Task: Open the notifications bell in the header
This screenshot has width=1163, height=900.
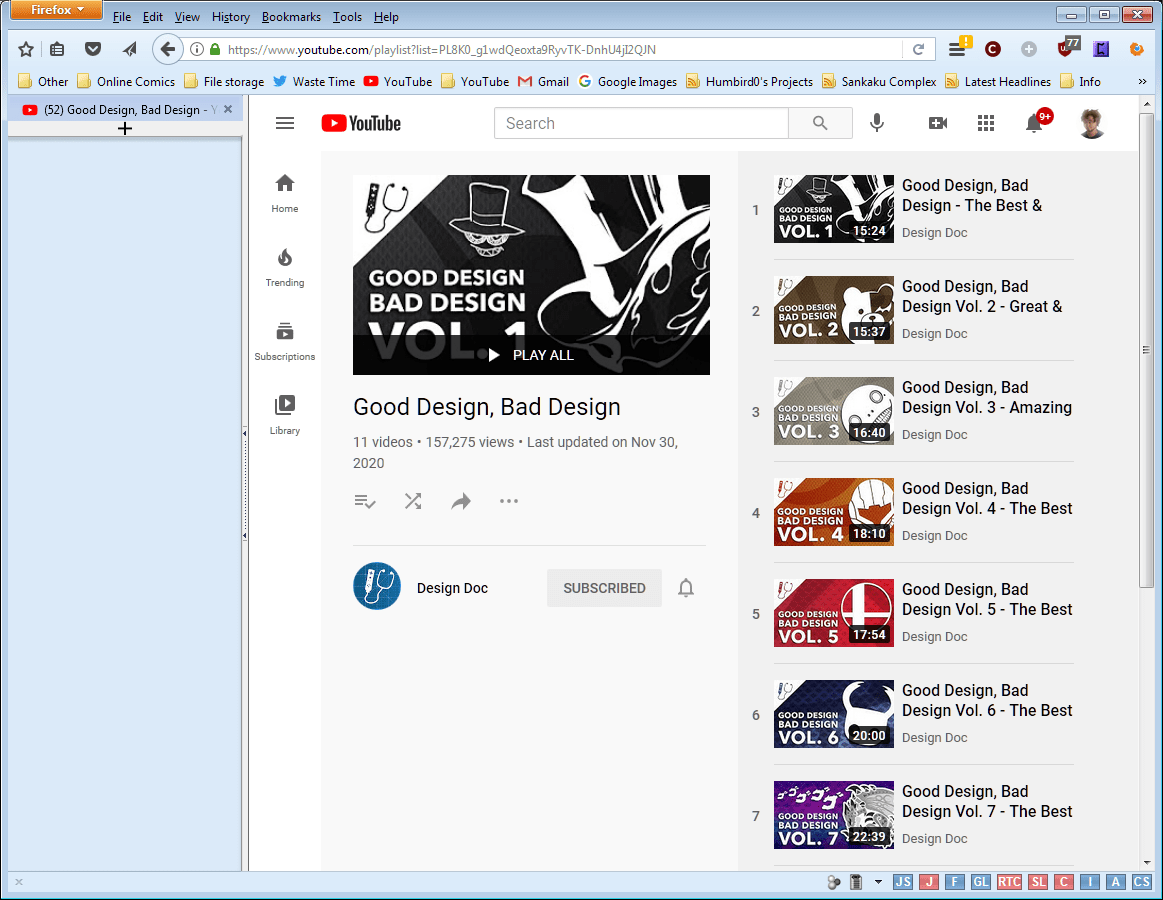Action: point(1035,123)
